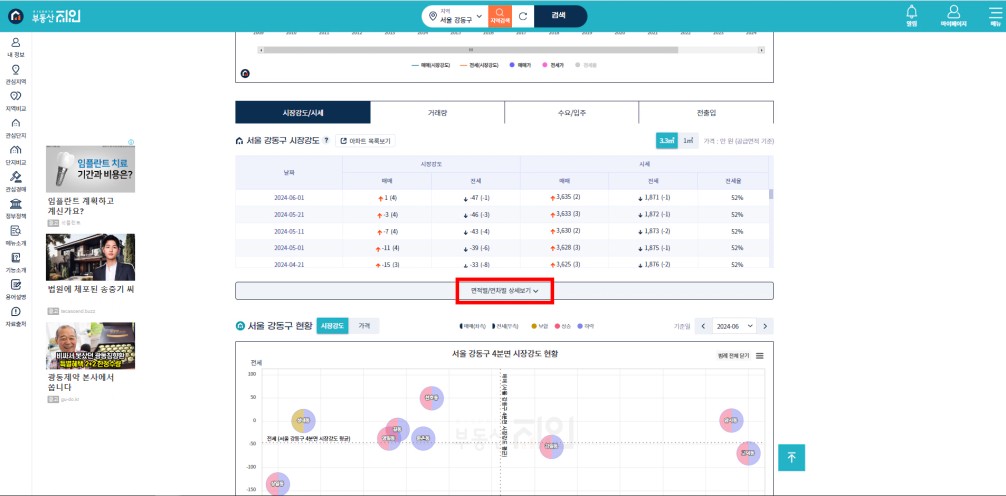
Task: Select the 3.3㎡ unit toggle
Action: pyautogui.click(x=667, y=141)
